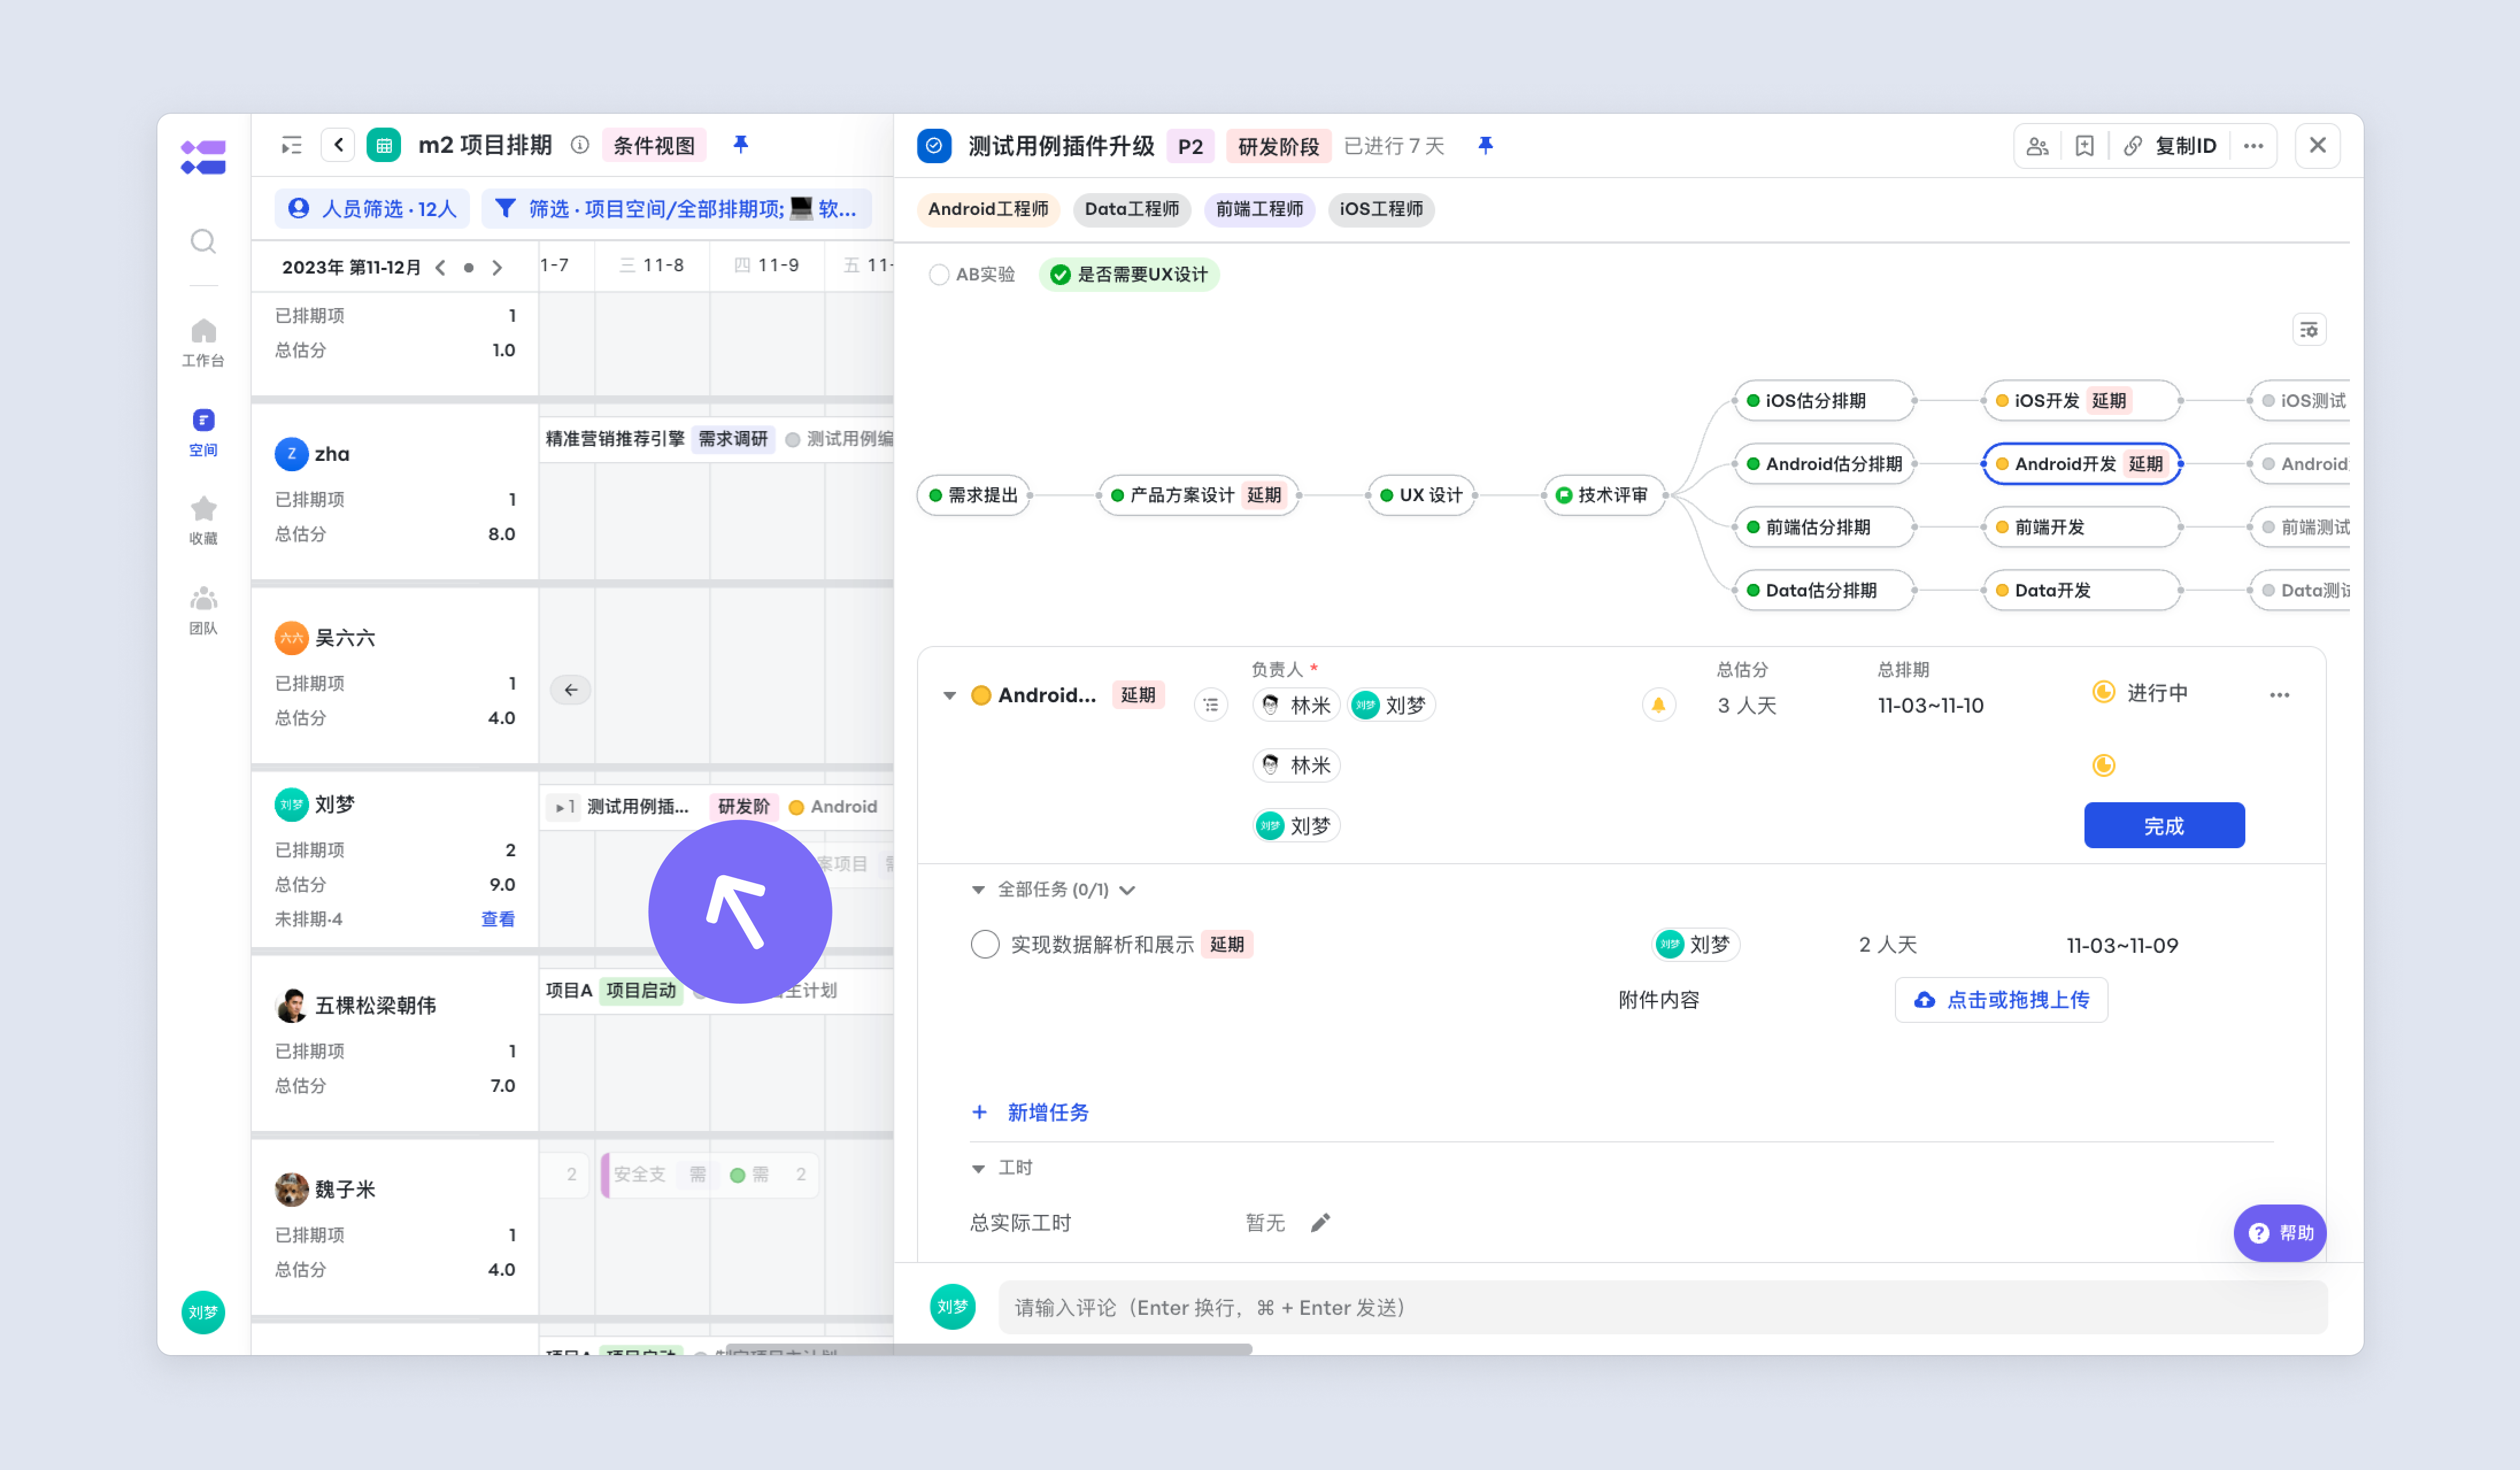Open more options for Android node
This screenshot has height=1470, width=2520.
(x=2279, y=695)
